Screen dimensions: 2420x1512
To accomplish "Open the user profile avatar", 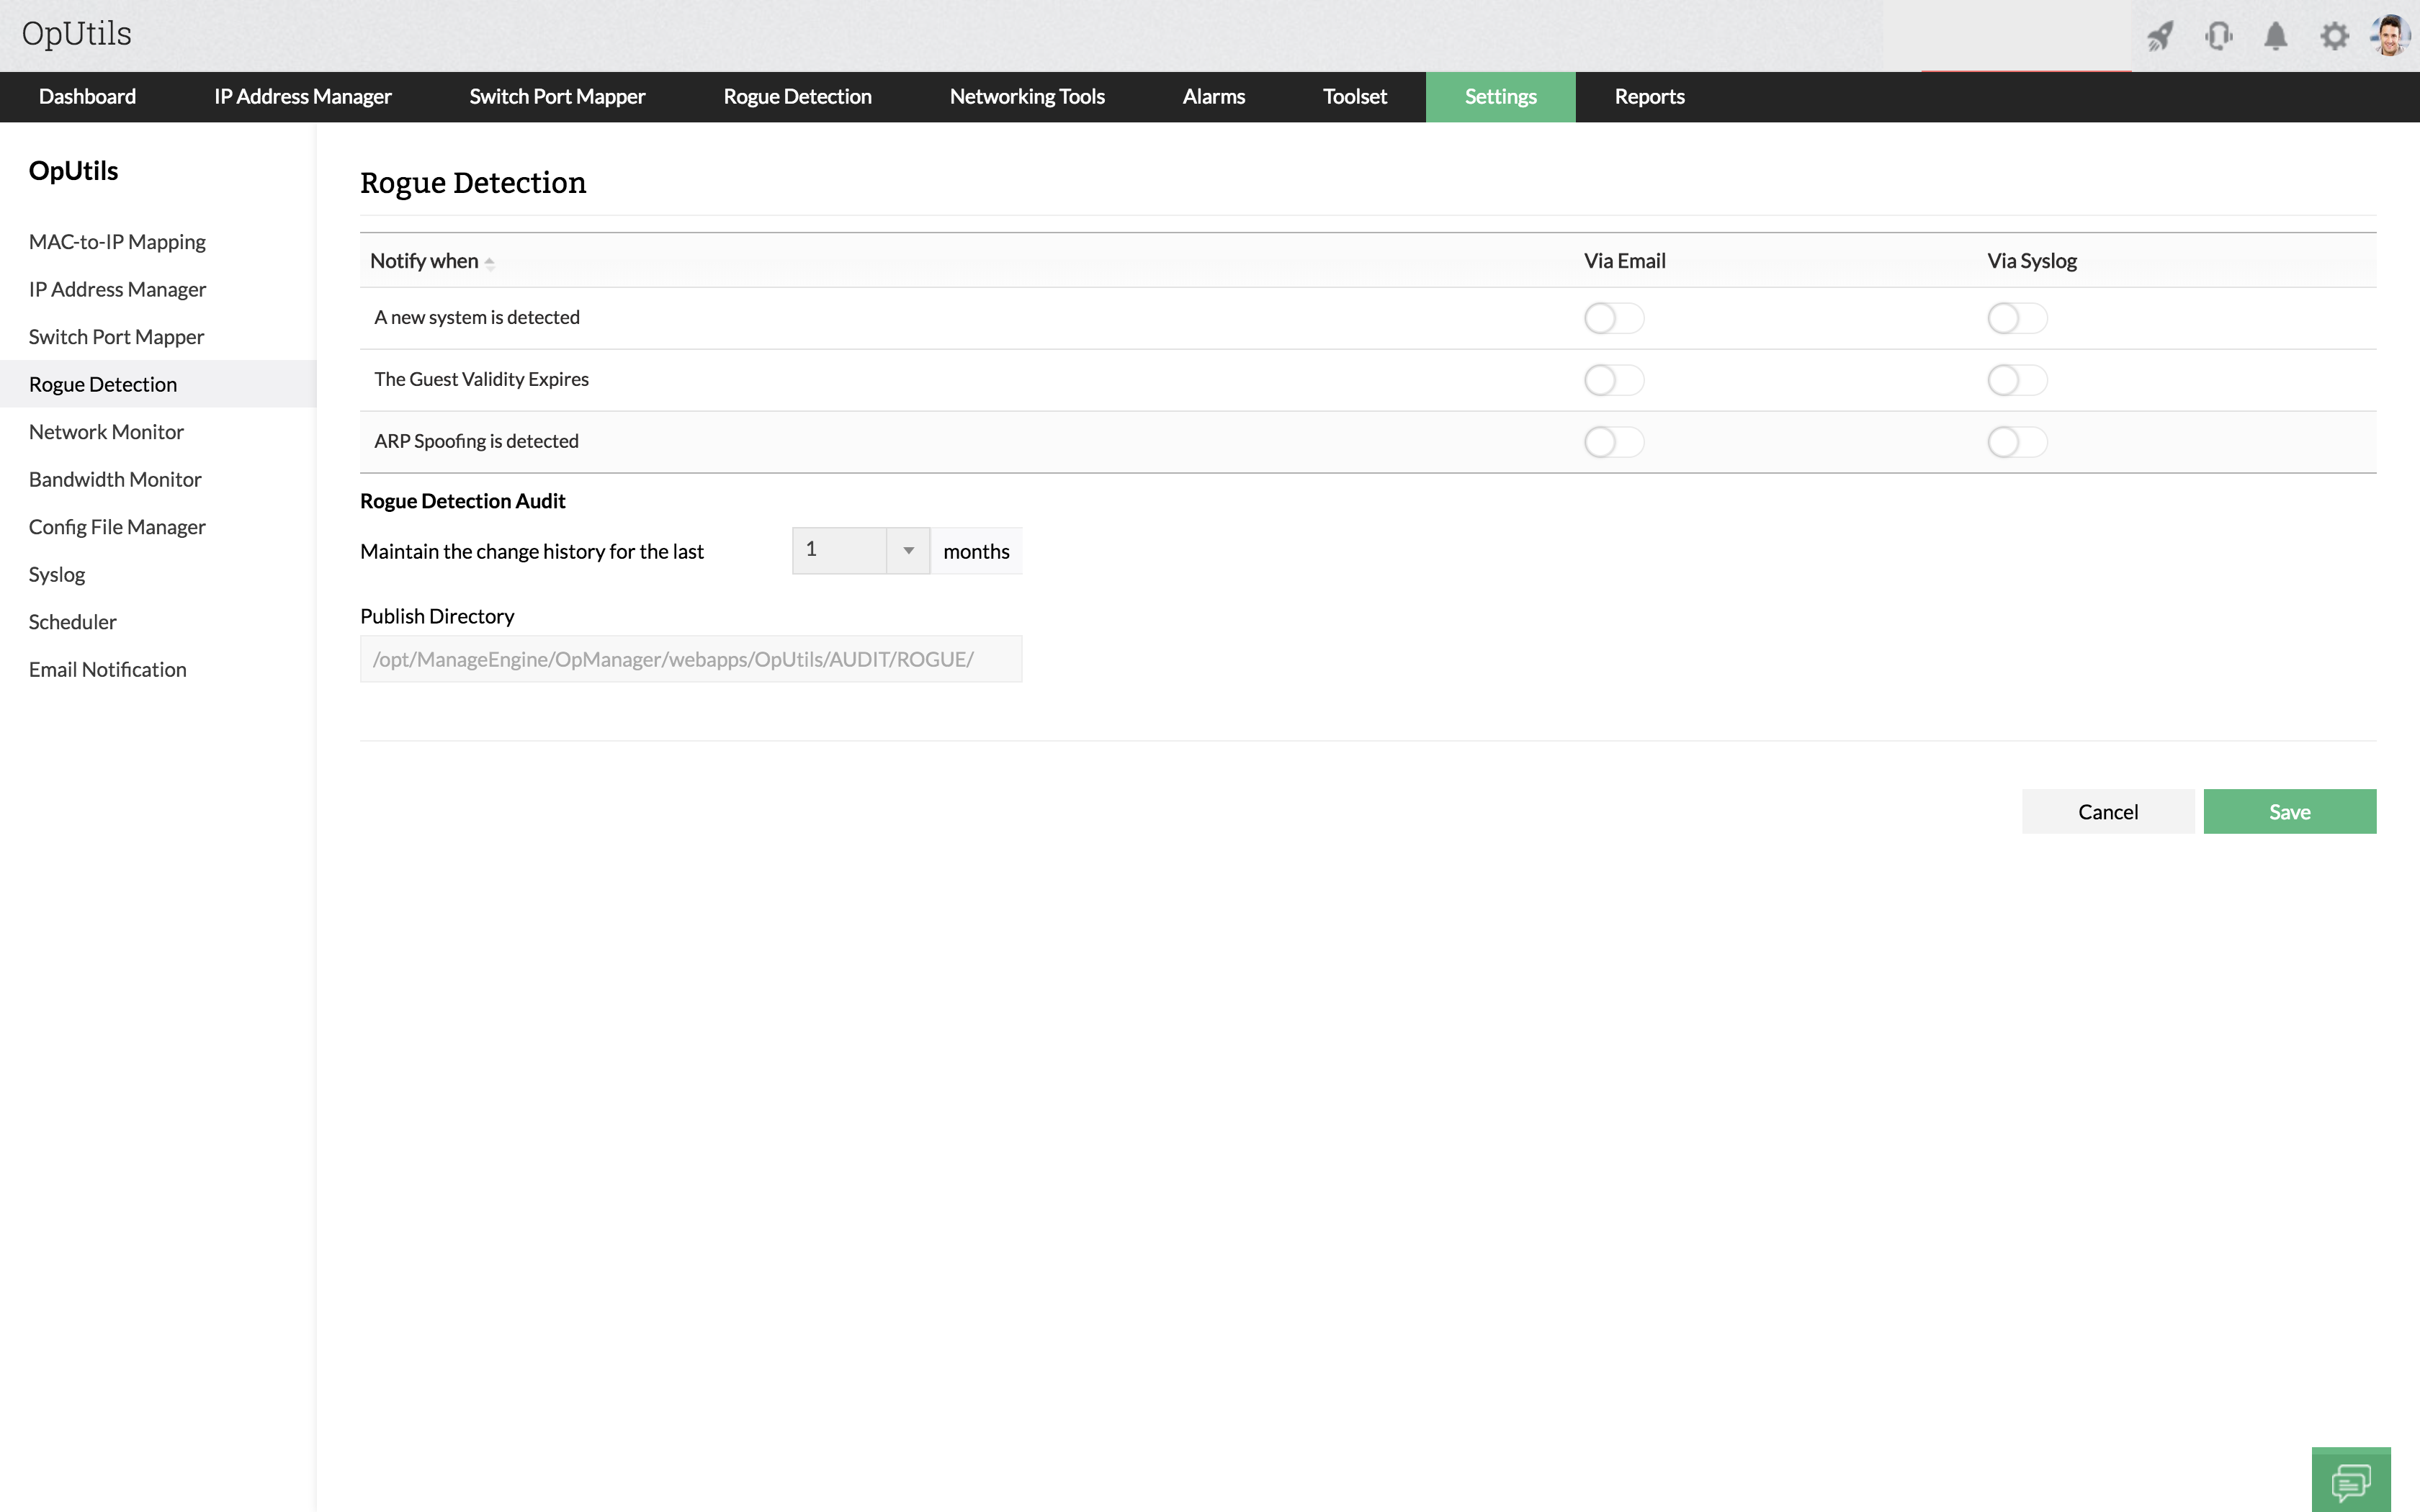I will (2390, 36).
